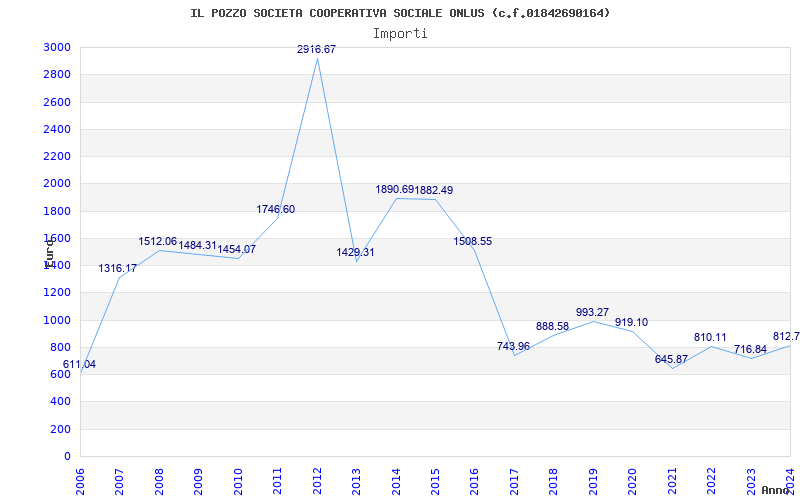Click the 200 y-axis tick label
This screenshot has height=500, width=800.
point(60,430)
